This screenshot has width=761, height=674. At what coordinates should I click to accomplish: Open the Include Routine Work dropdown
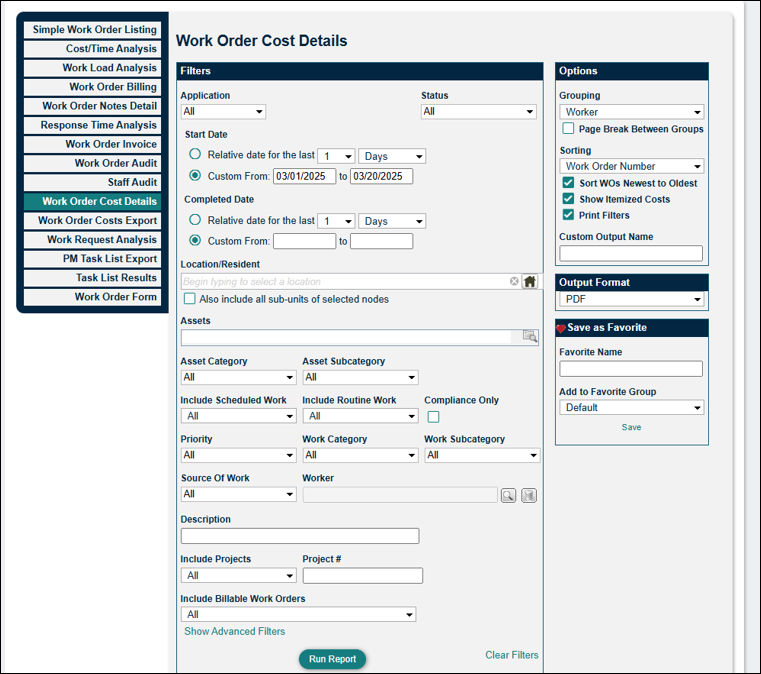point(360,416)
